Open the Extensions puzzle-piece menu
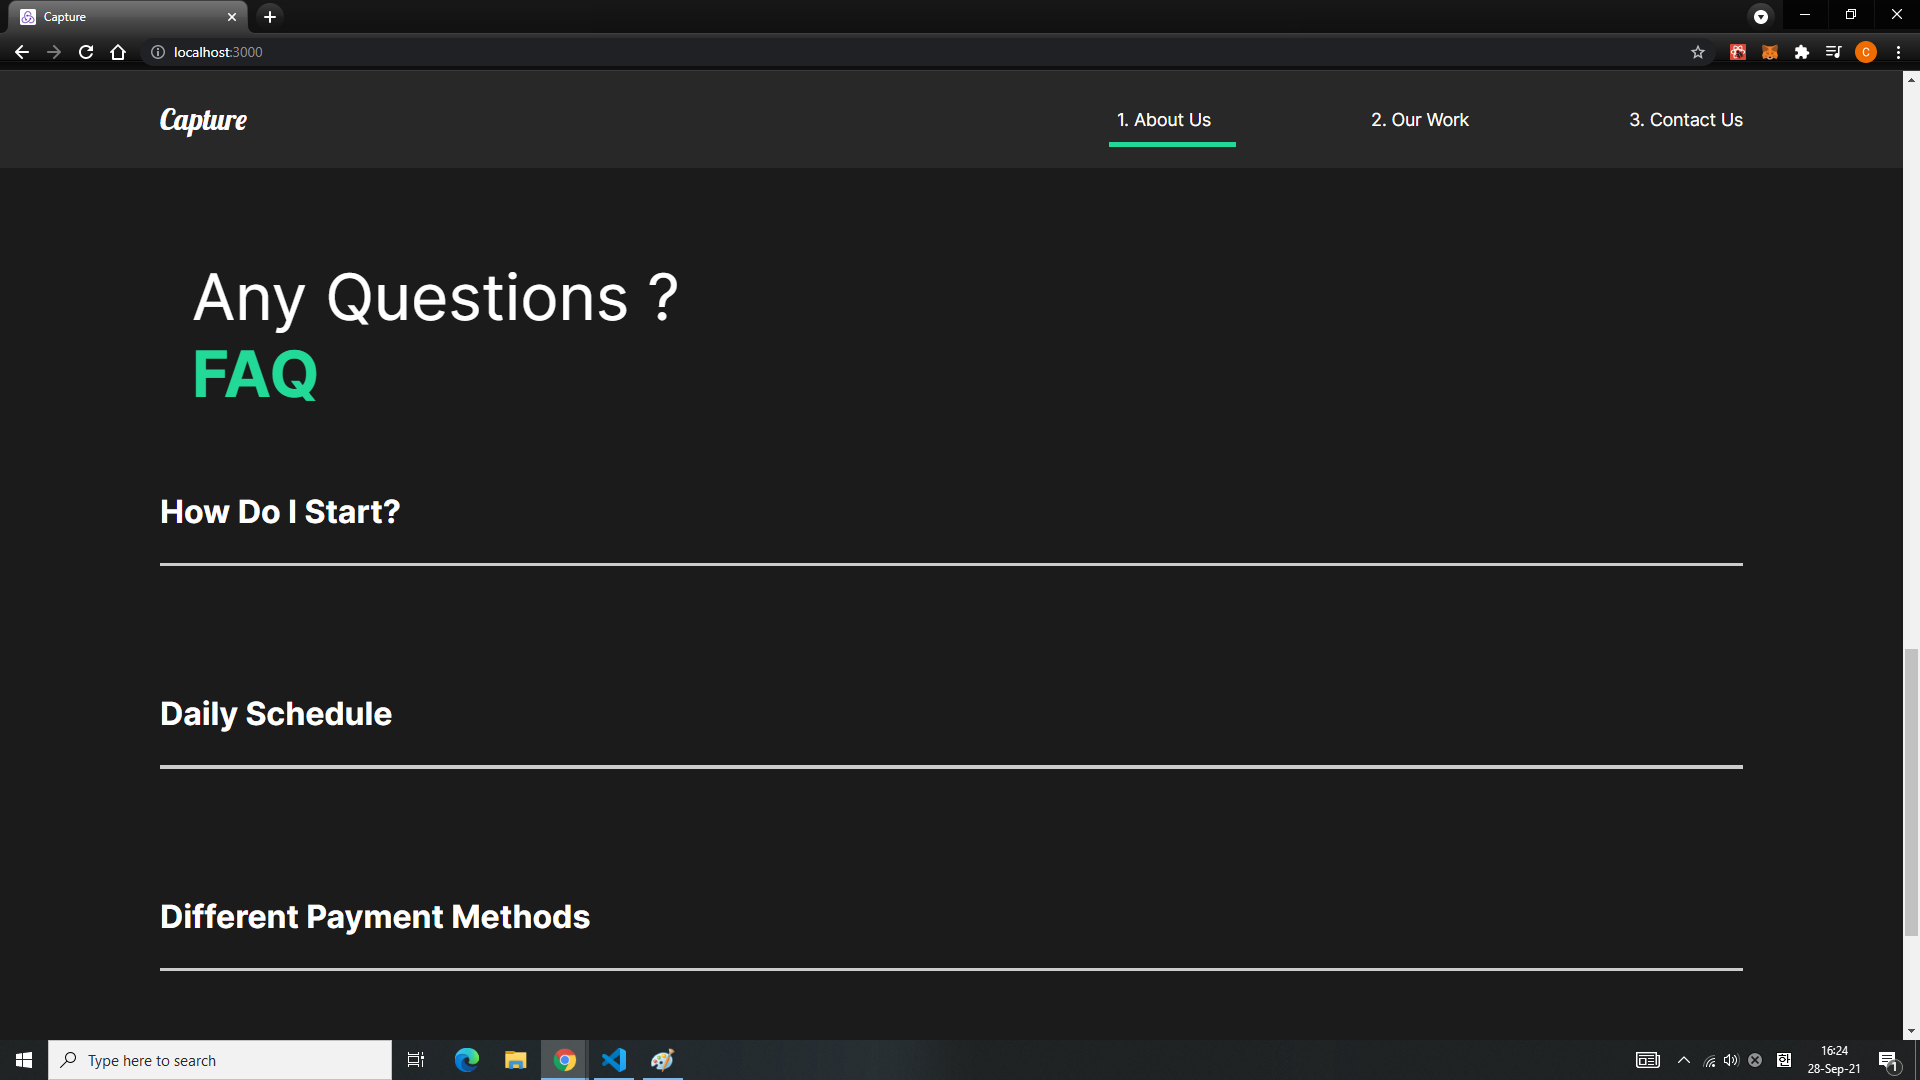The width and height of the screenshot is (1920, 1080). tap(1803, 52)
